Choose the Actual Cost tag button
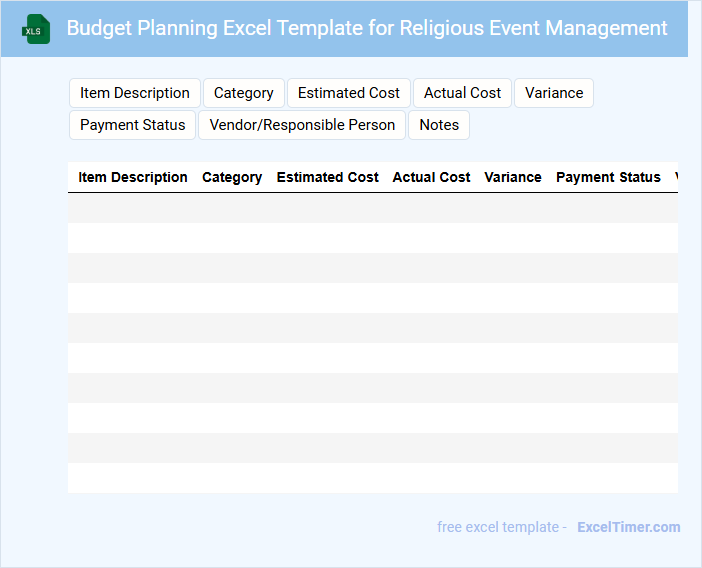This screenshot has width=702, height=568. tap(462, 93)
